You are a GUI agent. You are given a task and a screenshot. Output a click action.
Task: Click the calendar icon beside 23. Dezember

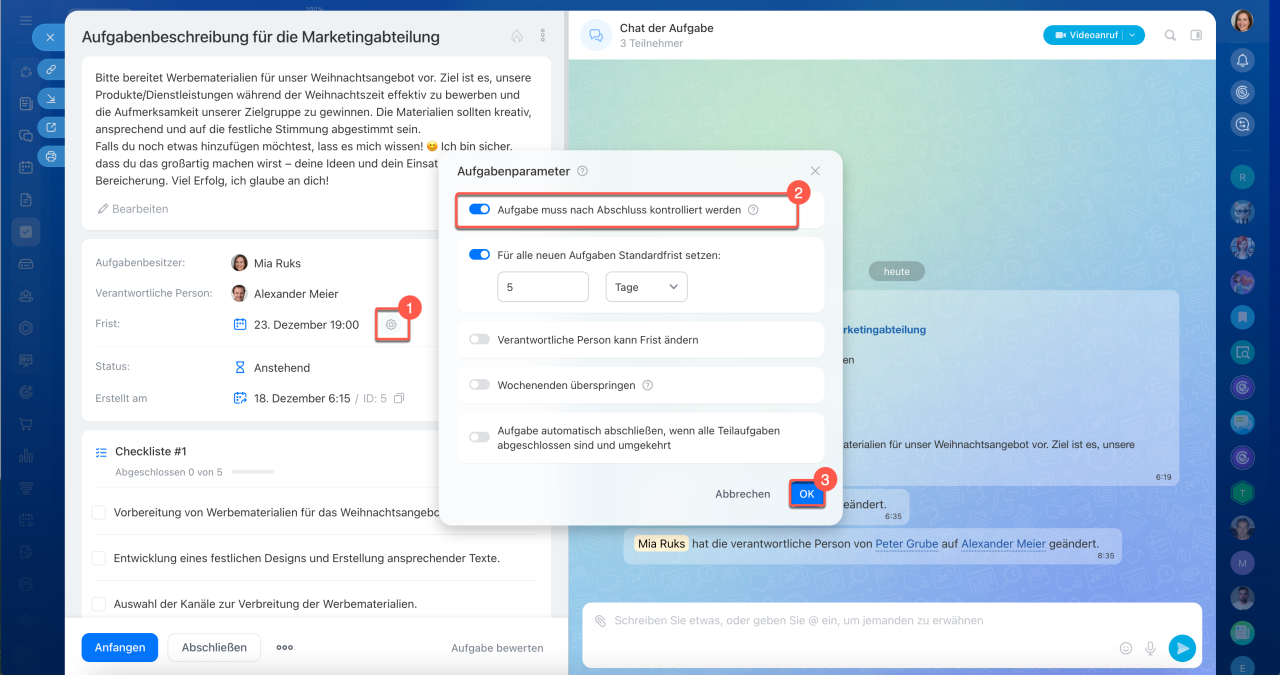[240, 324]
